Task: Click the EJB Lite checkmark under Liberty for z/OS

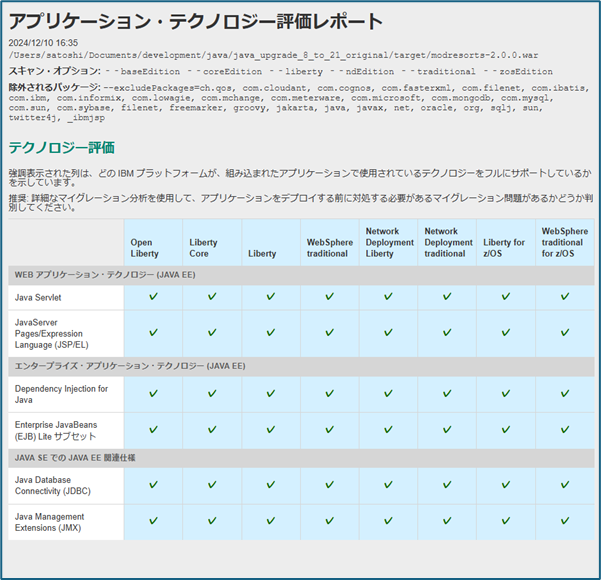Action: [x=506, y=430]
